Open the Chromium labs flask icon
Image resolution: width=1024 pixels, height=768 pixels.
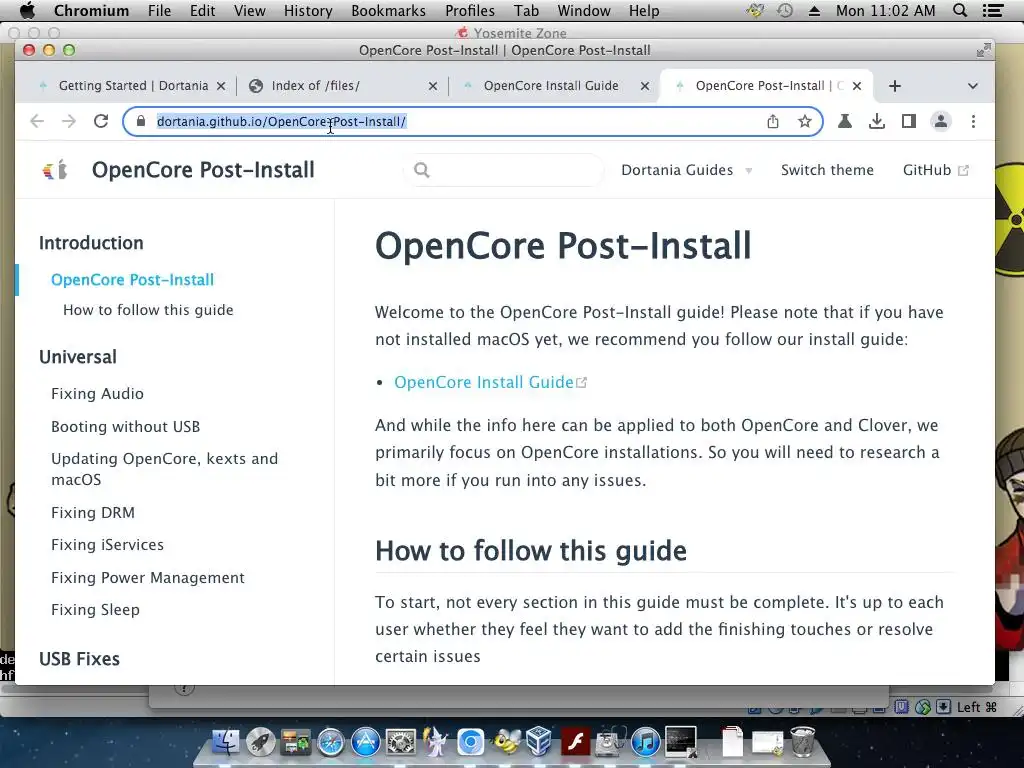pos(844,121)
